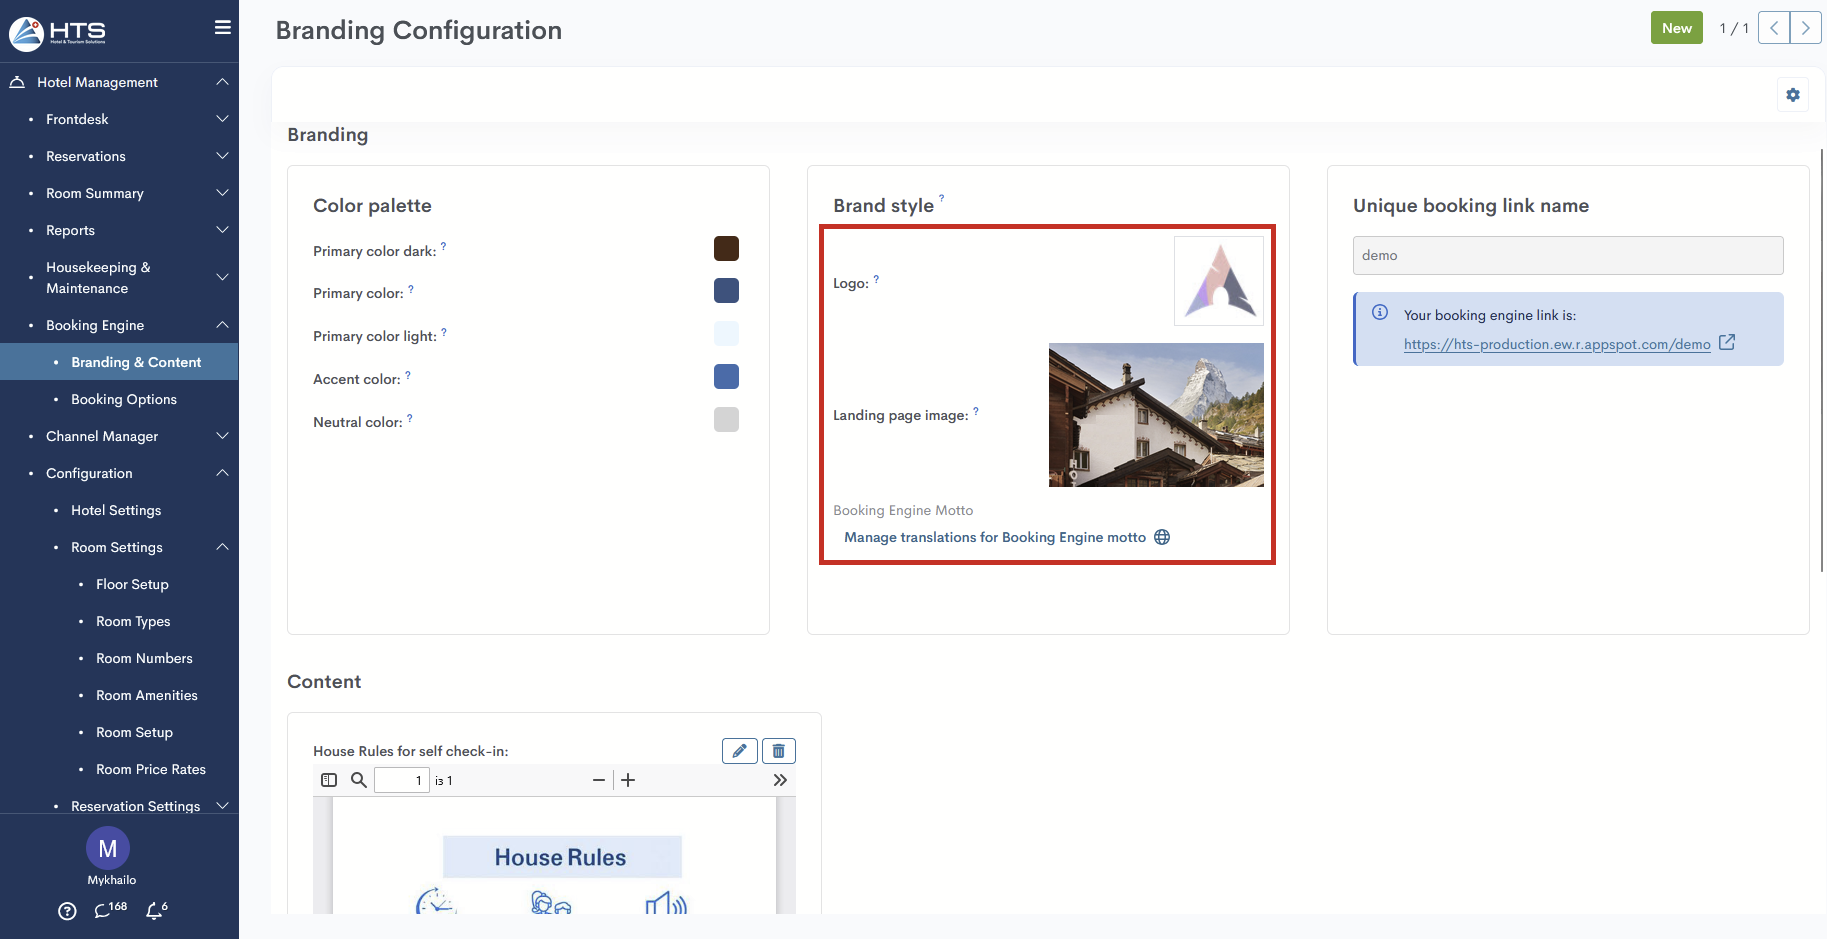
Task: Open notifications bell icon showing 6
Action: tap(155, 910)
